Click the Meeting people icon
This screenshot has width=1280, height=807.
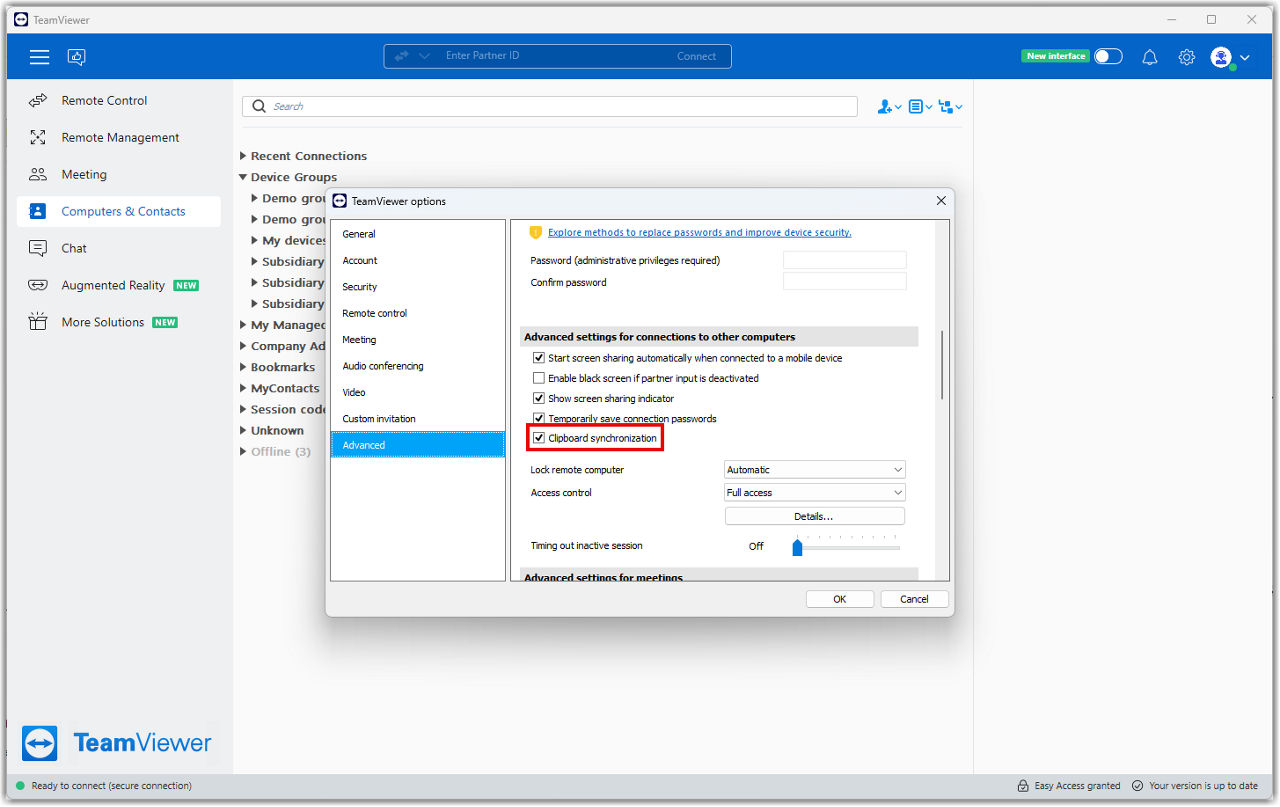[38, 174]
